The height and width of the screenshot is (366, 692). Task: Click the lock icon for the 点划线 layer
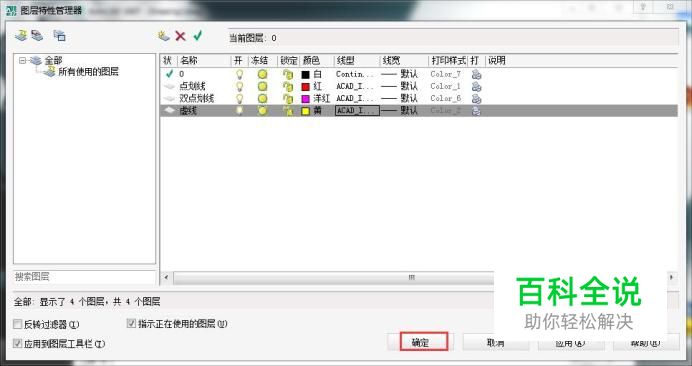click(x=288, y=86)
